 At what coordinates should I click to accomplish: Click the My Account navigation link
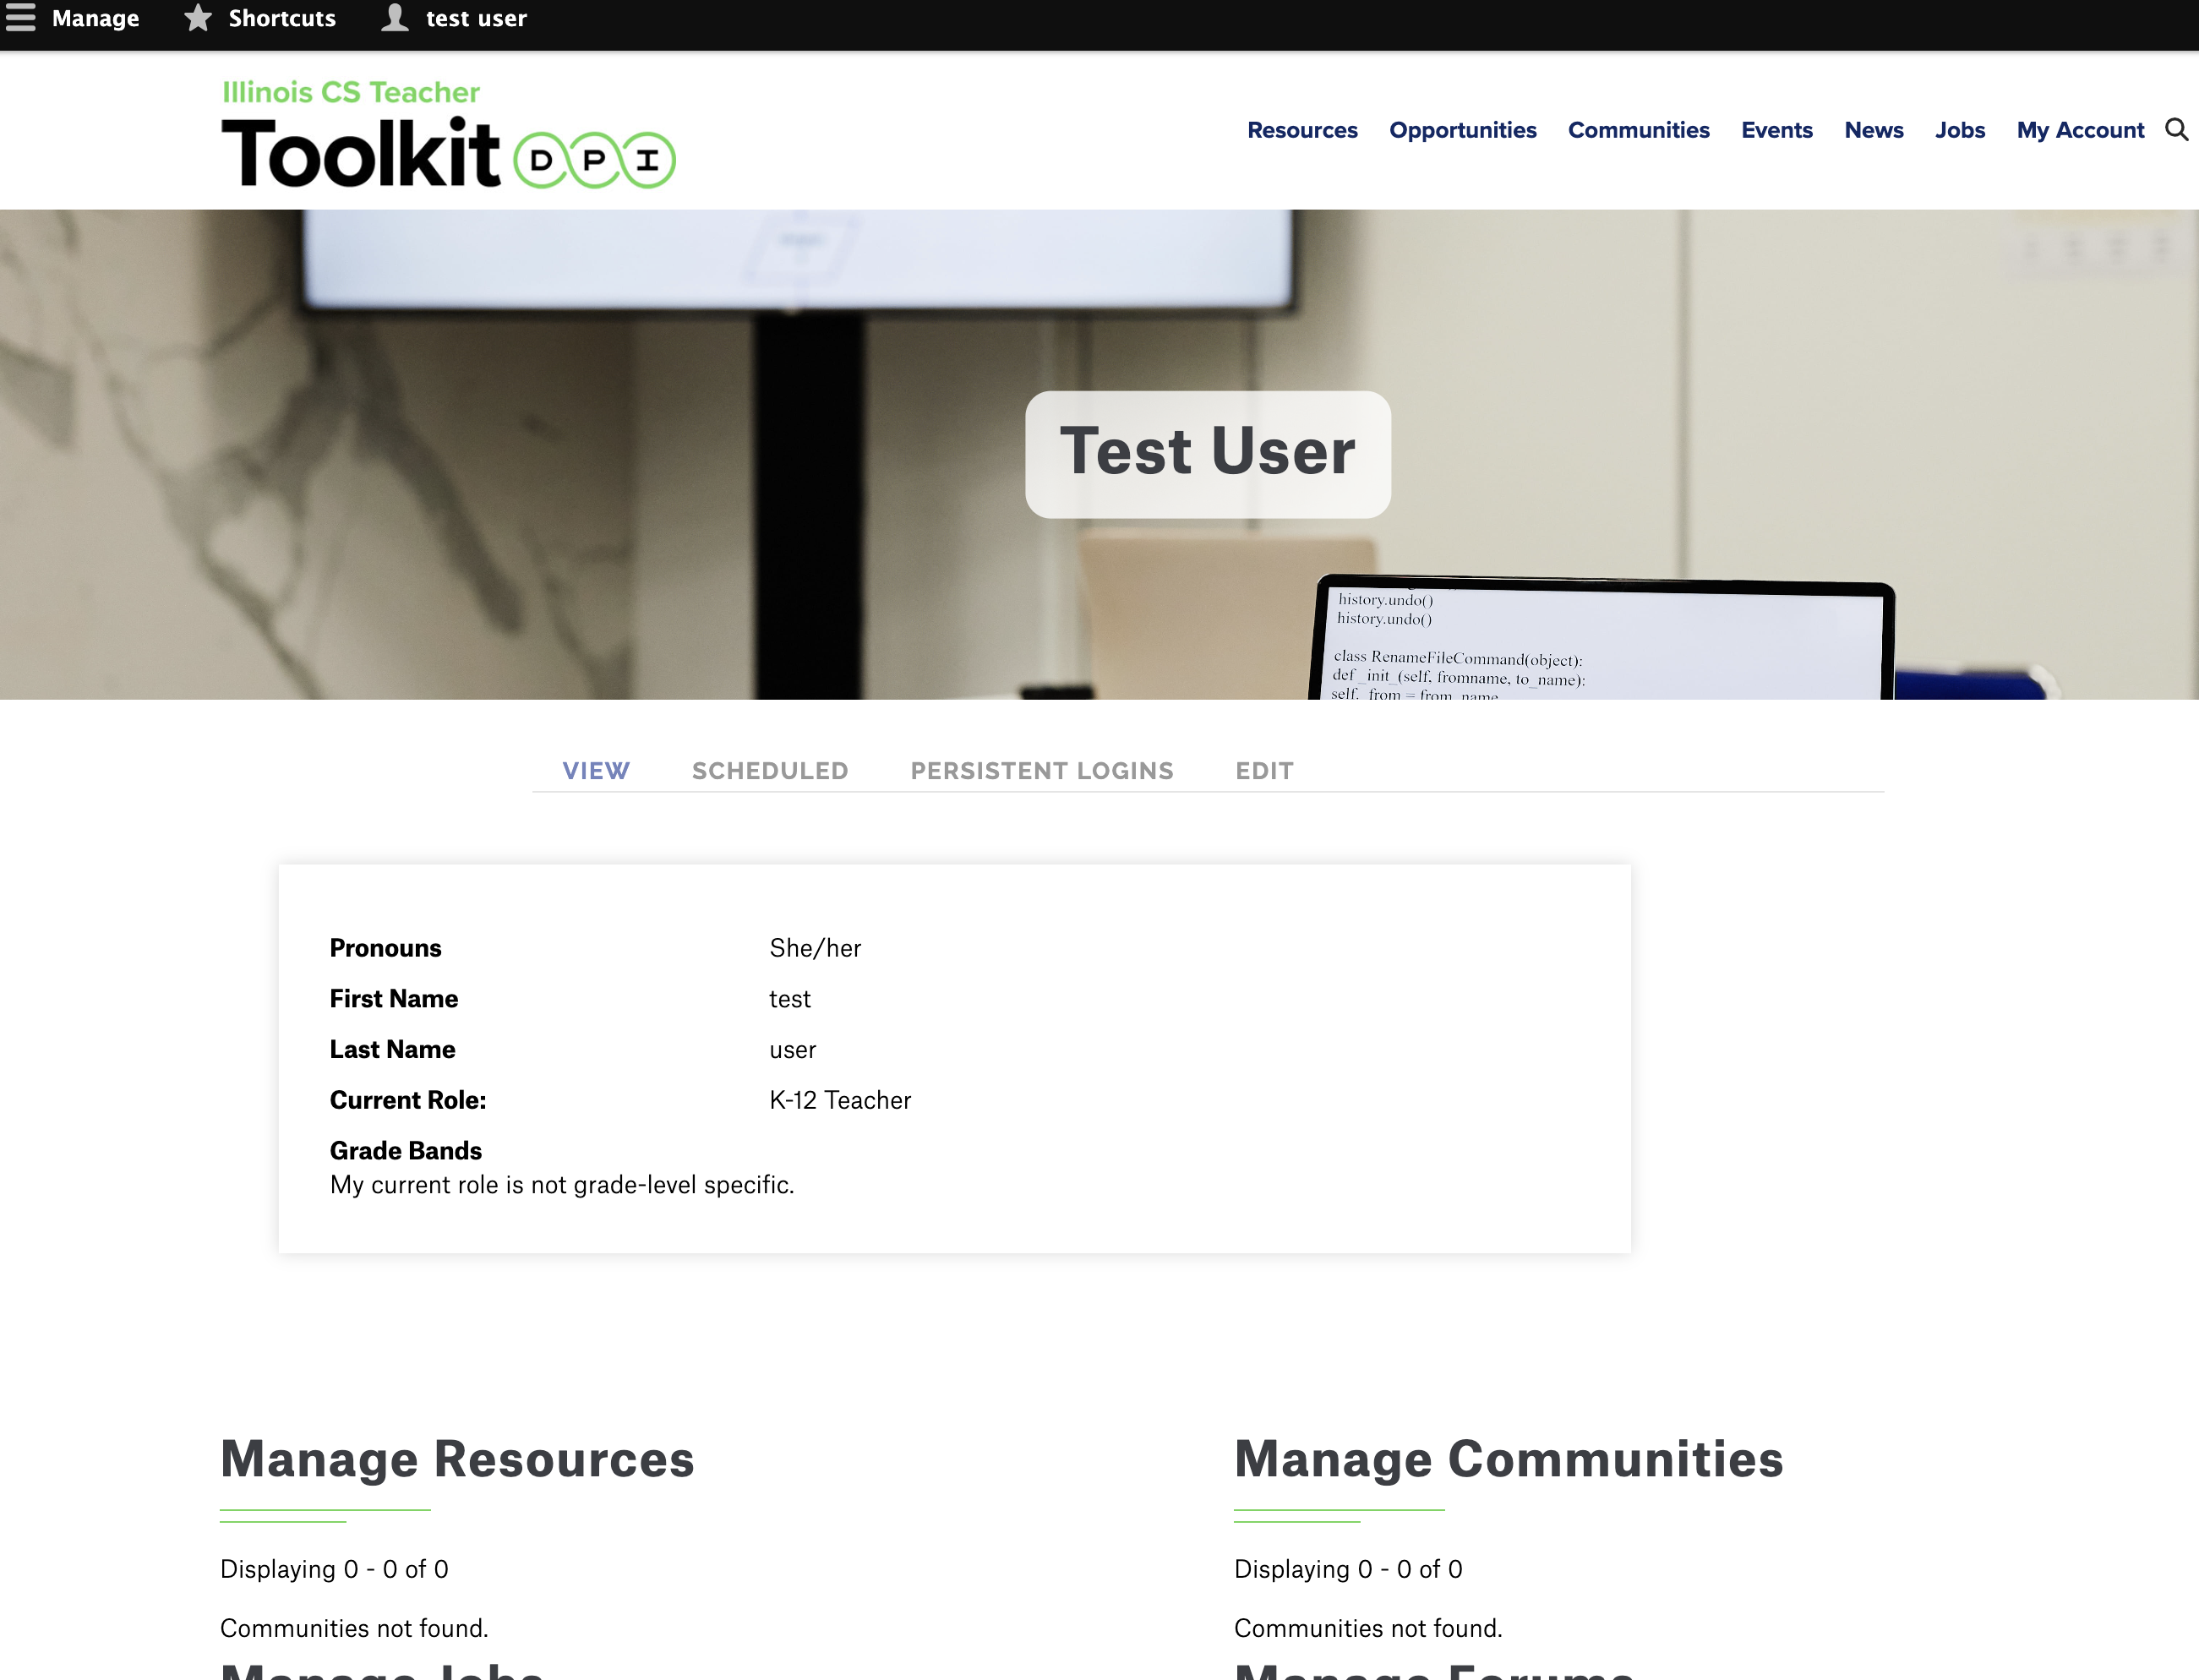[2079, 128]
